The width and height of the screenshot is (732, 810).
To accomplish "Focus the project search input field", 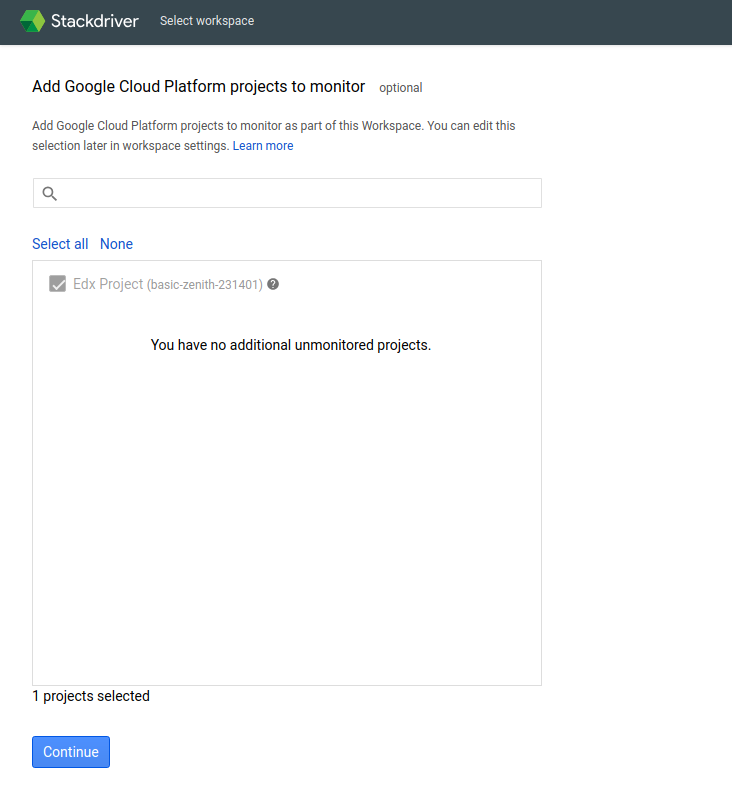I will 300,193.
